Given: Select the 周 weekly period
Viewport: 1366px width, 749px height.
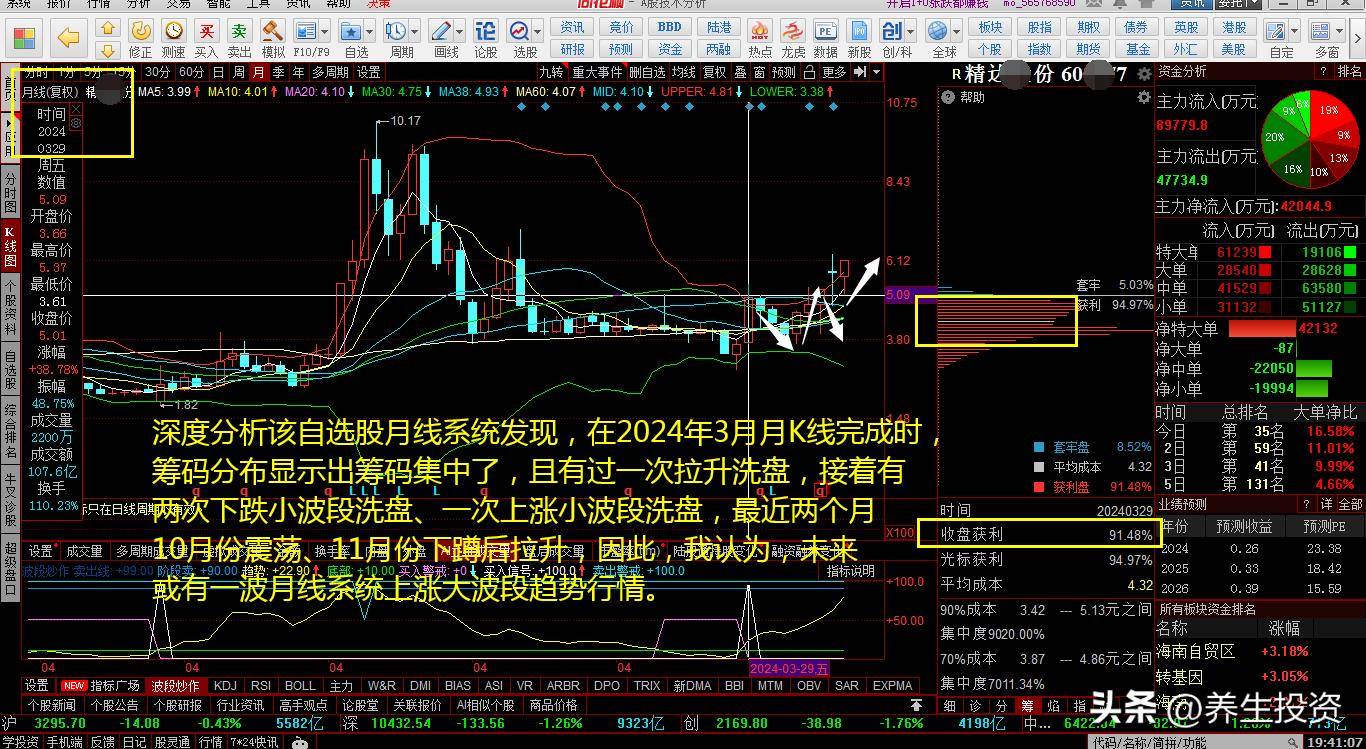Looking at the screenshot, I should (238, 72).
